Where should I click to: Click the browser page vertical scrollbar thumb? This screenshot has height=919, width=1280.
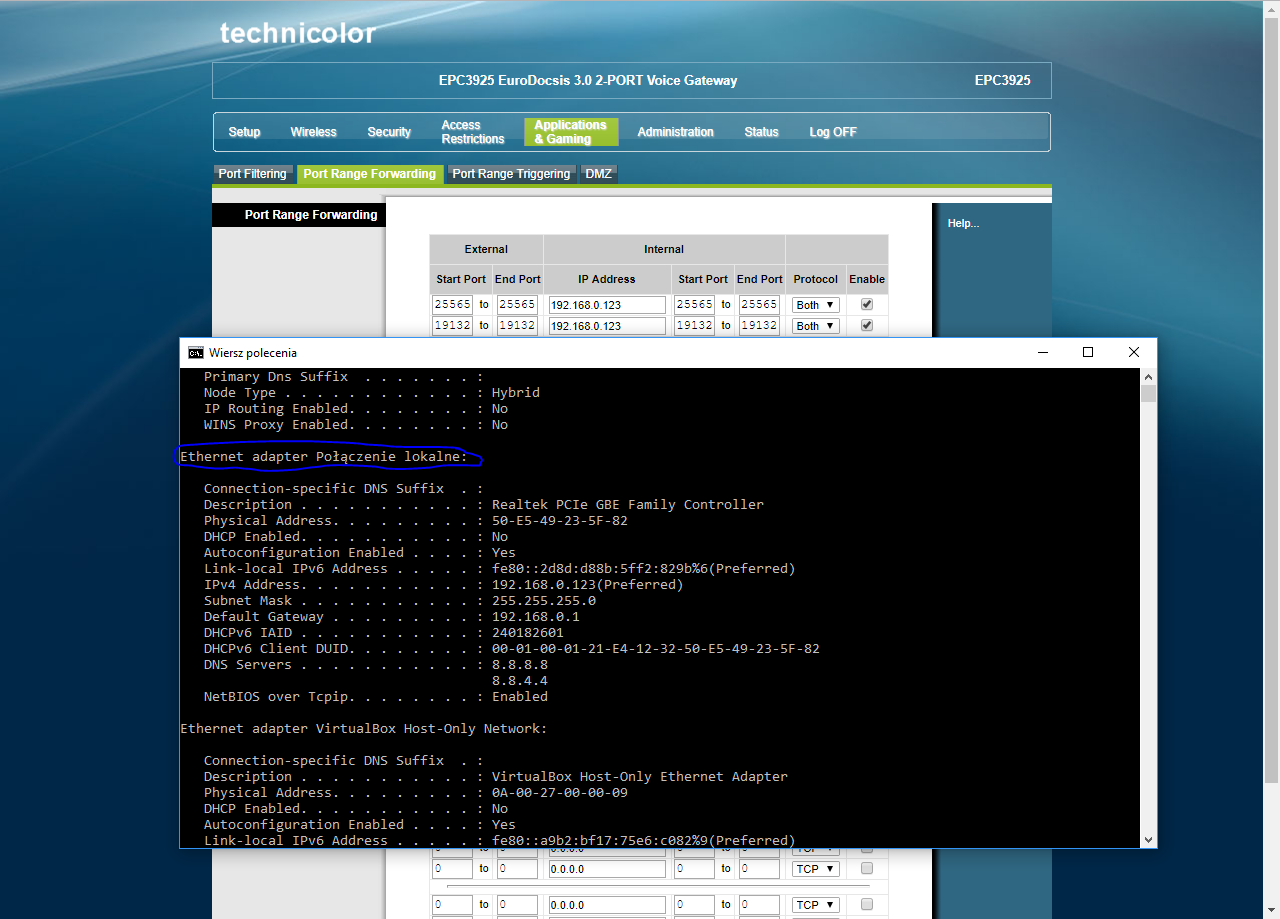[x=1271, y=400]
